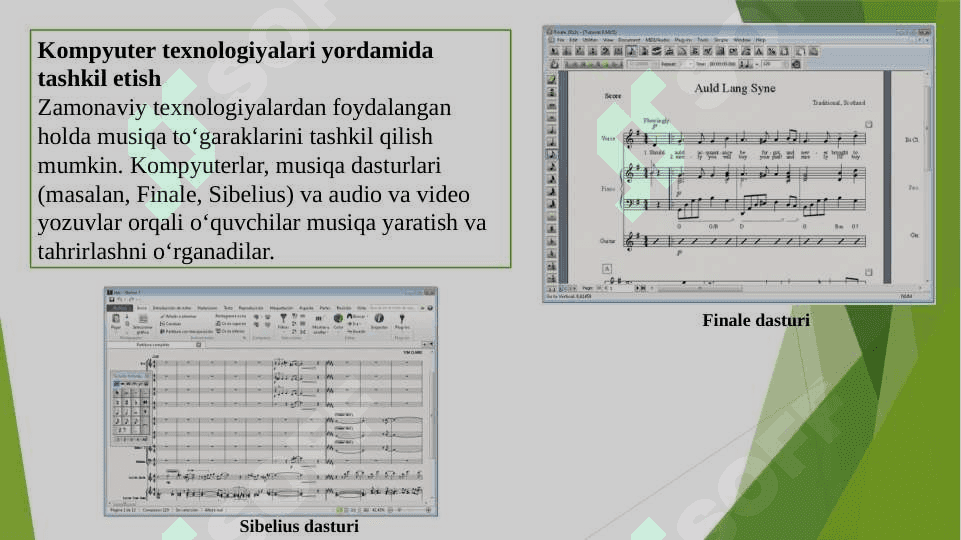Open the Plug-ins menu in Finale

pos(683,40)
